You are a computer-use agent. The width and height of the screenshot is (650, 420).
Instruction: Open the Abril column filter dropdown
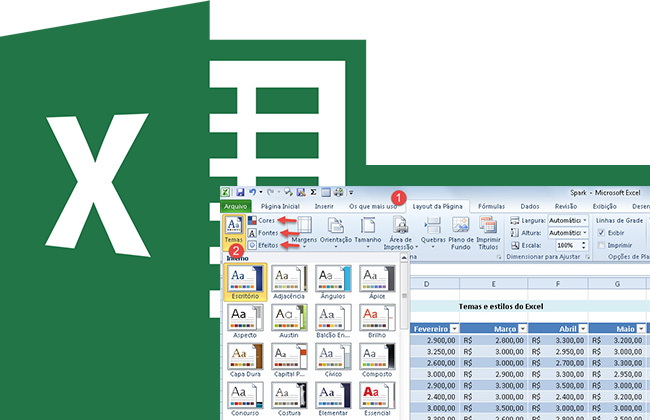click(x=583, y=329)
